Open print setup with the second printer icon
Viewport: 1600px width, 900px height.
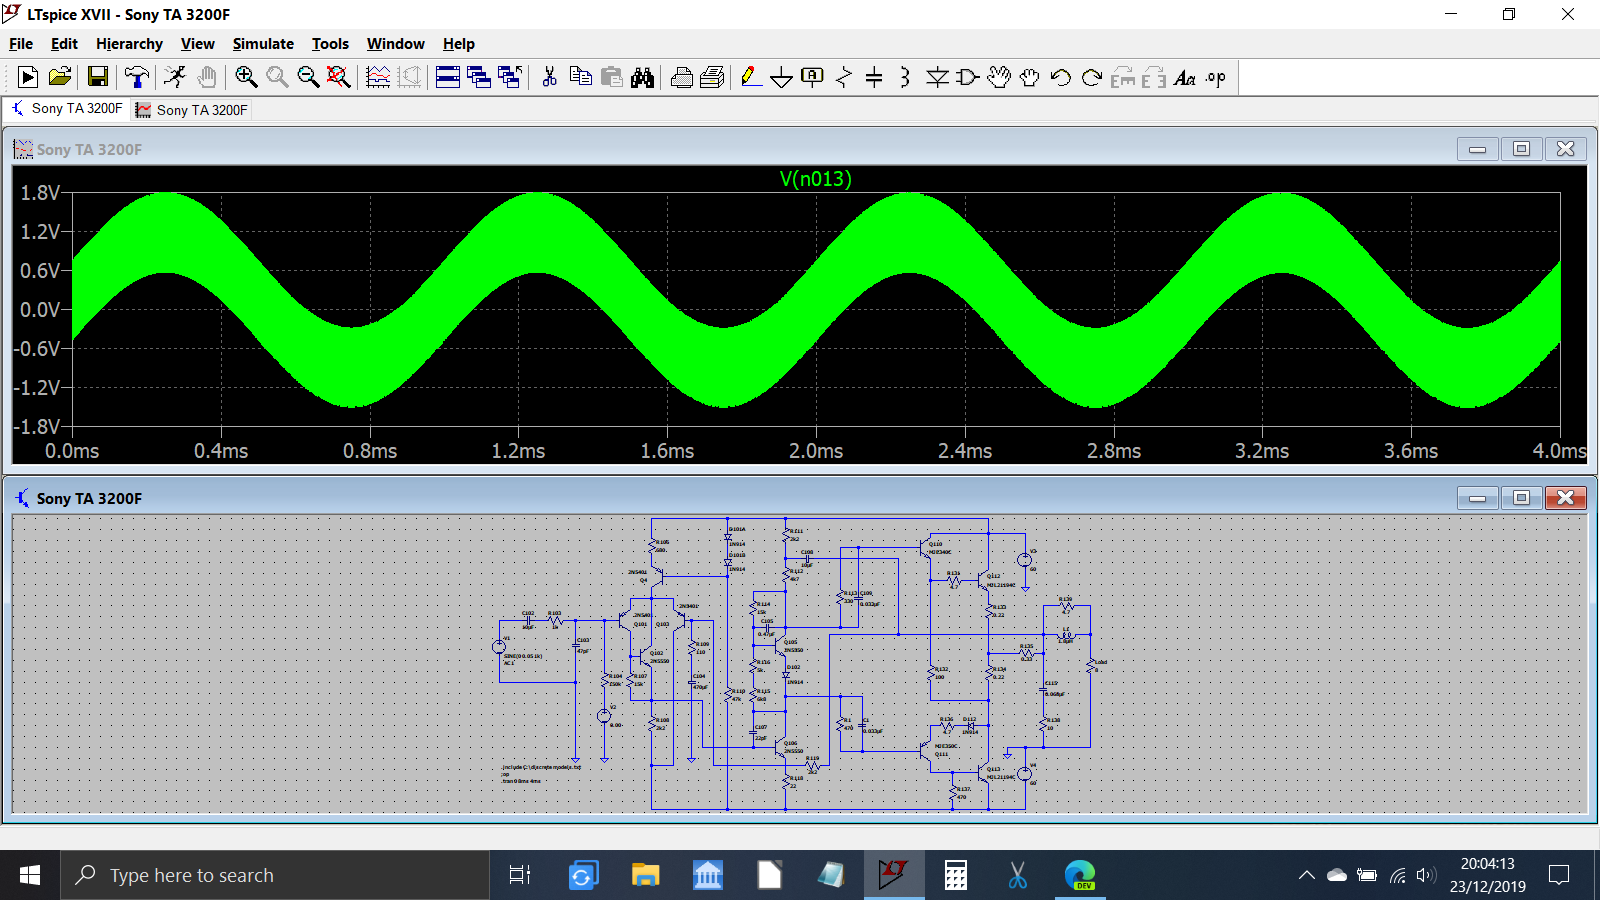tap(712, 77)
